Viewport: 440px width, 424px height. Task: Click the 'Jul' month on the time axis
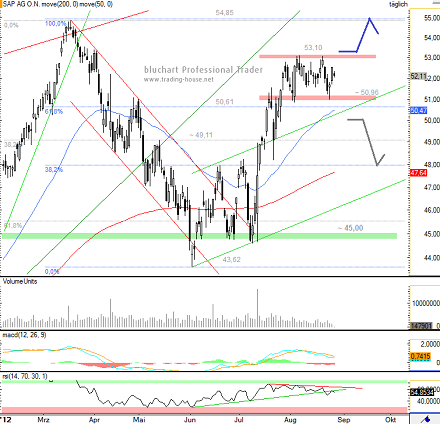[x=238, y=420]
